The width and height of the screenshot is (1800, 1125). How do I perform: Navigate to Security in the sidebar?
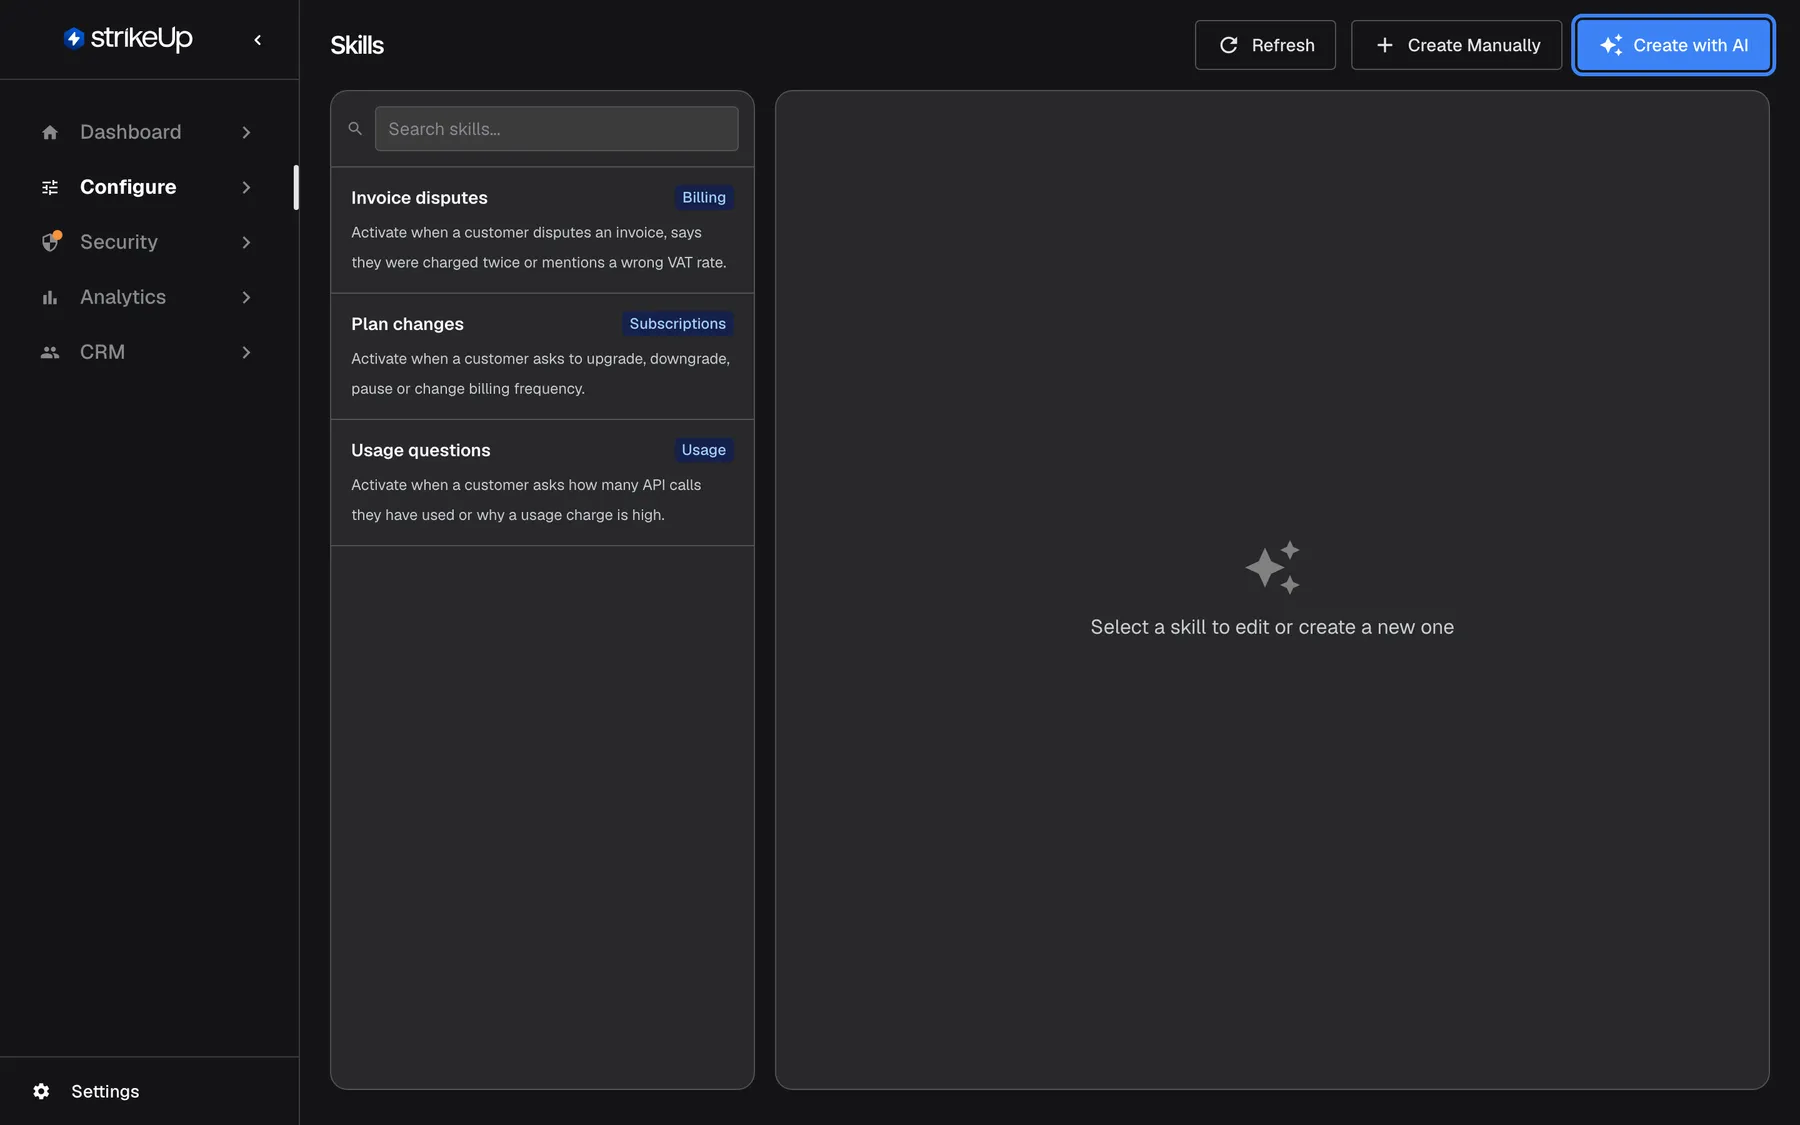pos(119,242)
